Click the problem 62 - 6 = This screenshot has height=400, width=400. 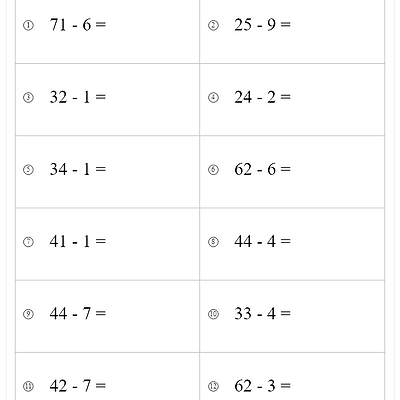[262, 169]
